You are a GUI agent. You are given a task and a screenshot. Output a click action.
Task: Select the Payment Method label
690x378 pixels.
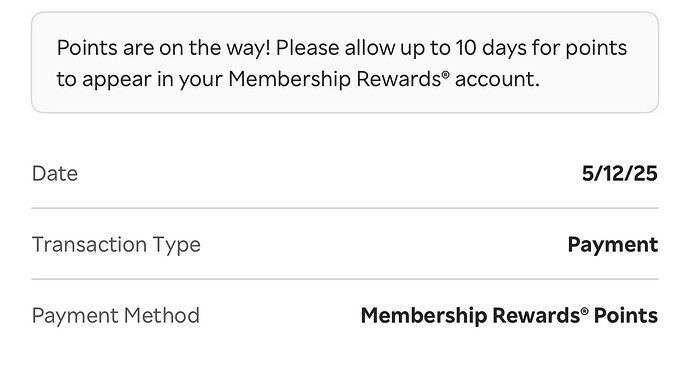(x=116, y=316)
